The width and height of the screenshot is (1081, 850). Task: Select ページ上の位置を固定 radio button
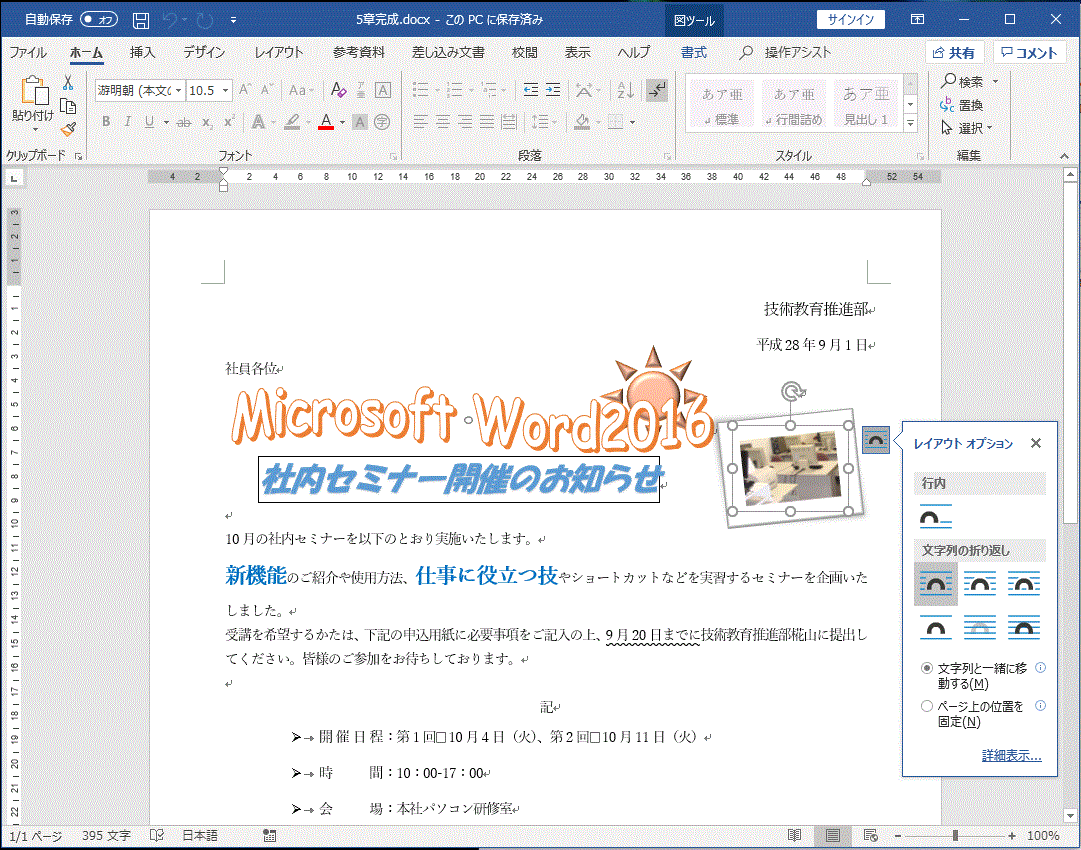(x=927, y=706)
